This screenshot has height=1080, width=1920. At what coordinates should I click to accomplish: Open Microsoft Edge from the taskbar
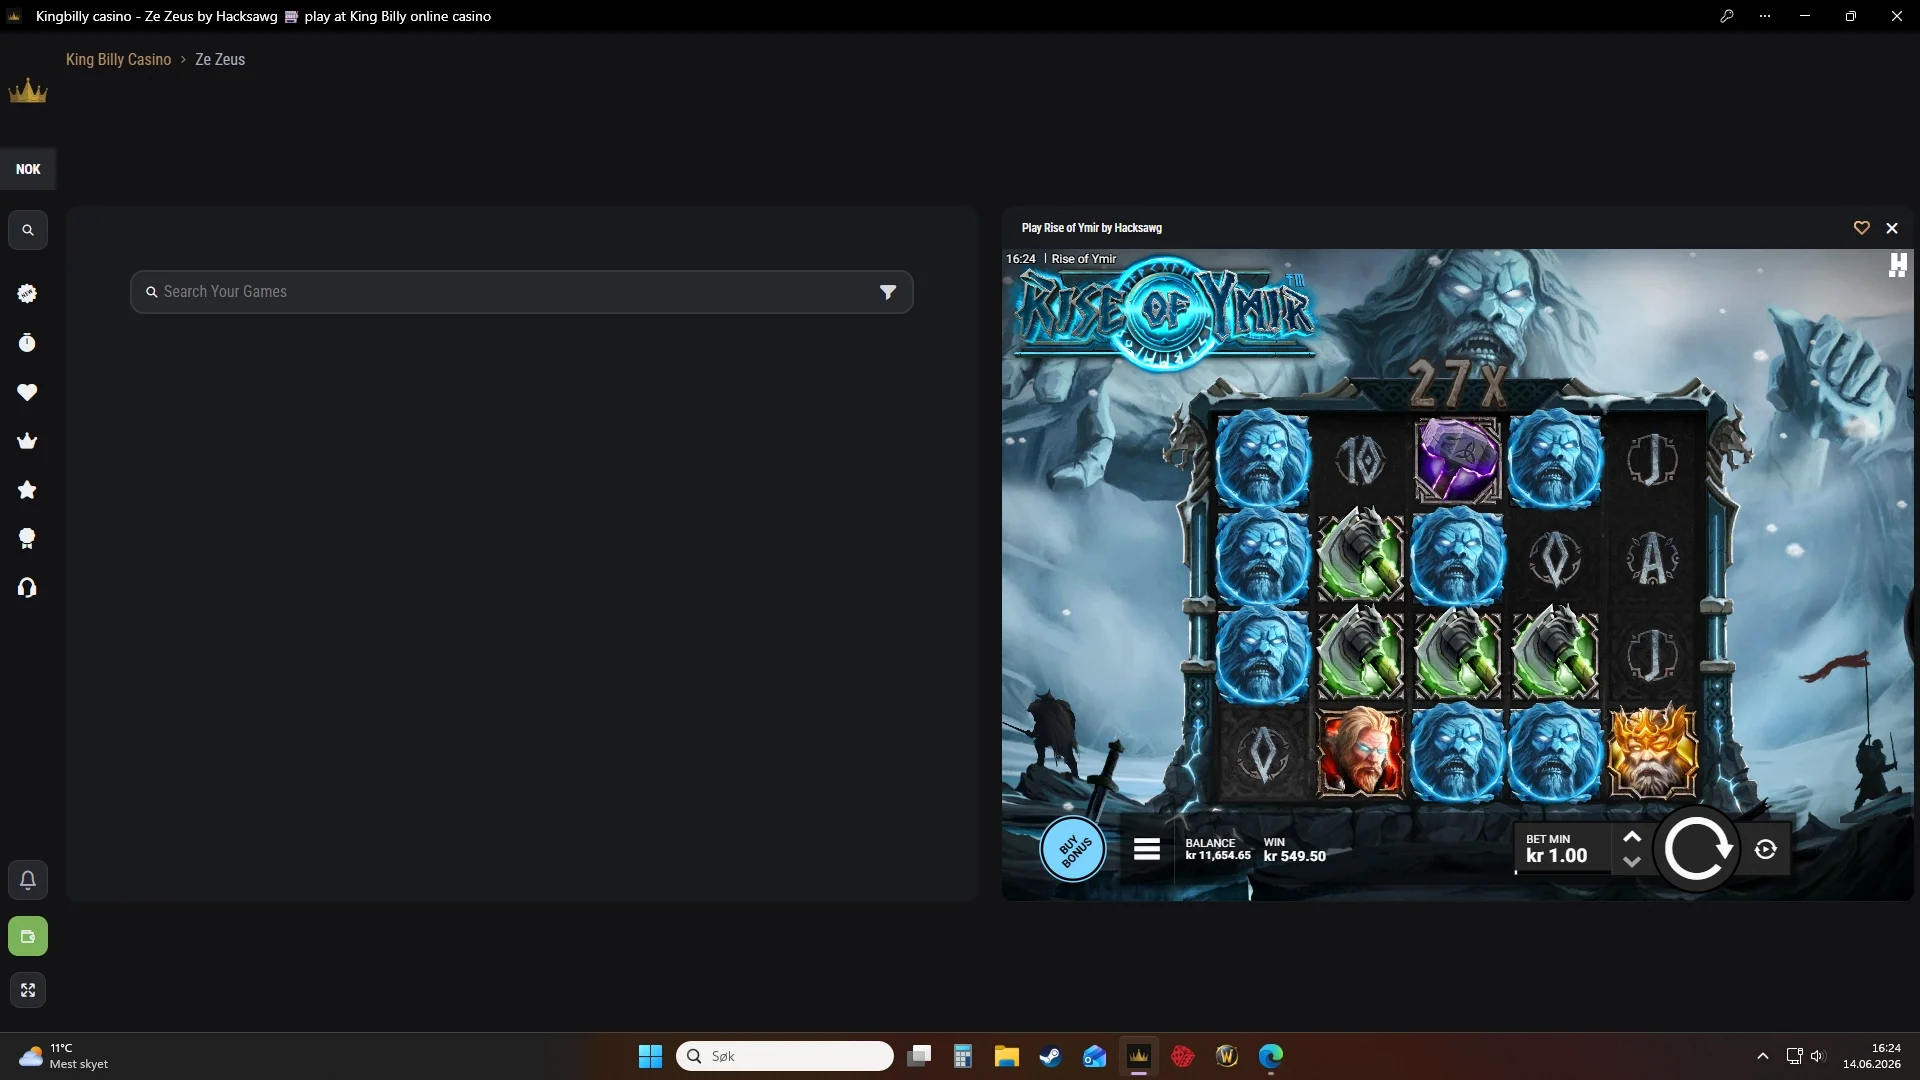1271,1056
